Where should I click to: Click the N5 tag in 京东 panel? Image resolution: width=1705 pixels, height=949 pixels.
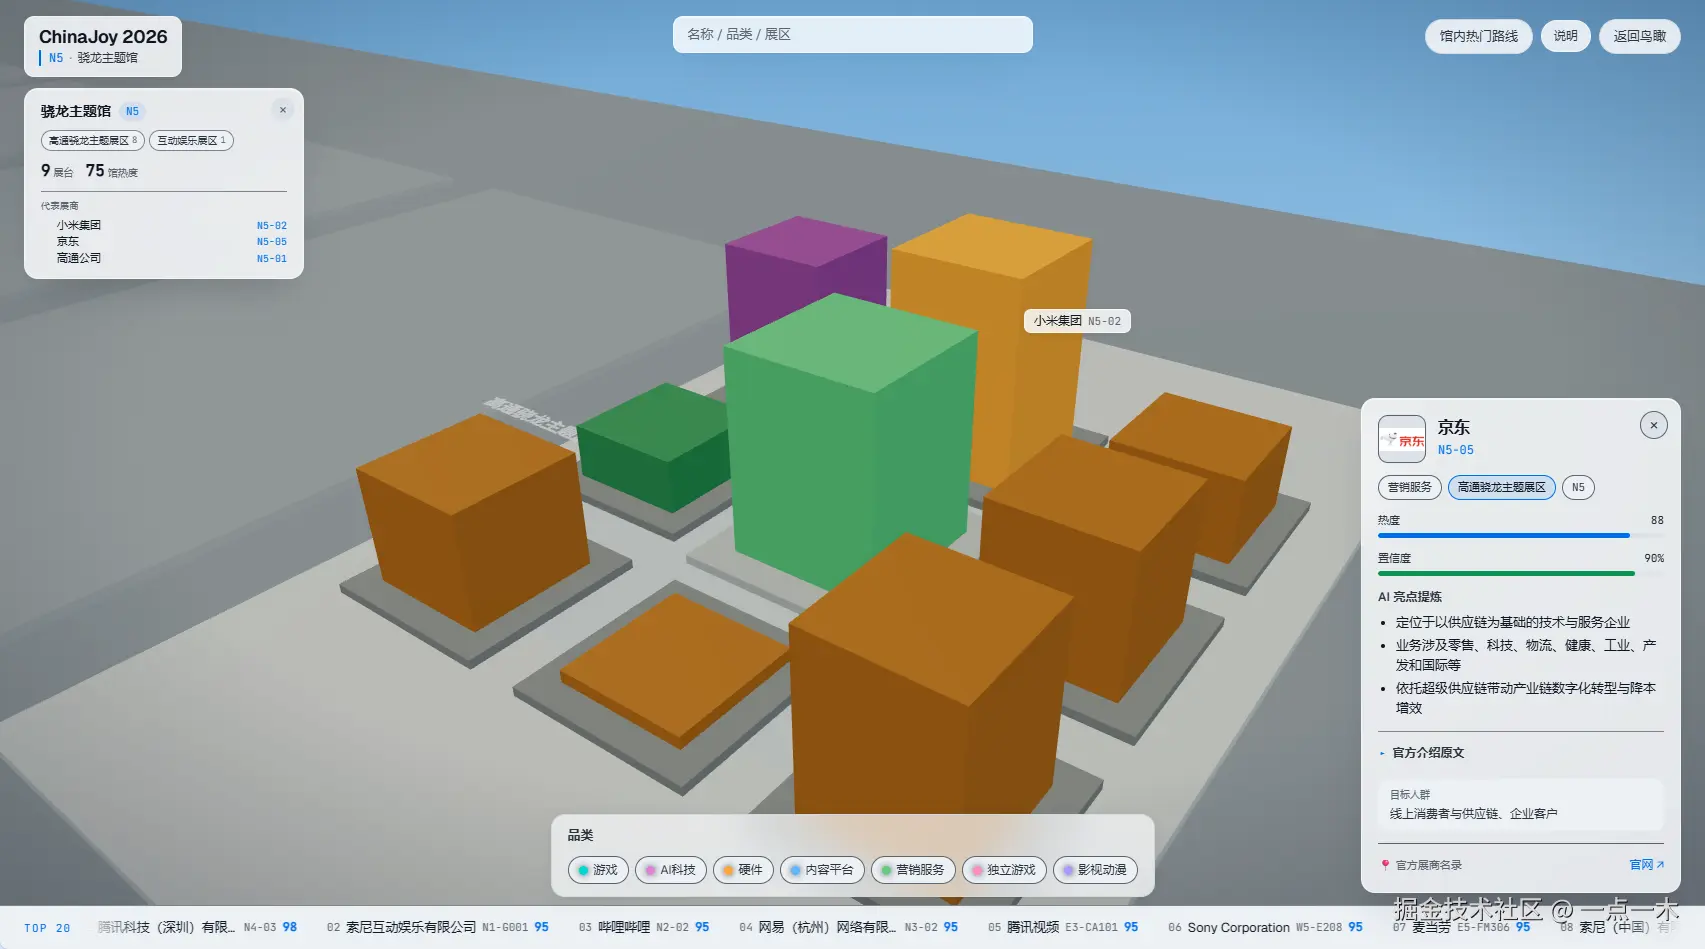pos(1578,488)
